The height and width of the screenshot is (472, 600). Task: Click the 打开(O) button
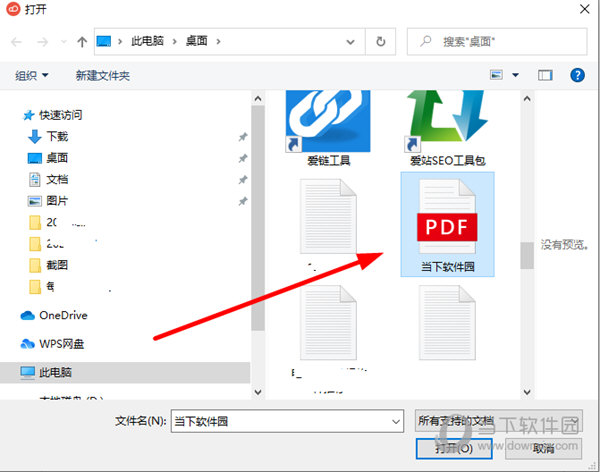[454, 448]
